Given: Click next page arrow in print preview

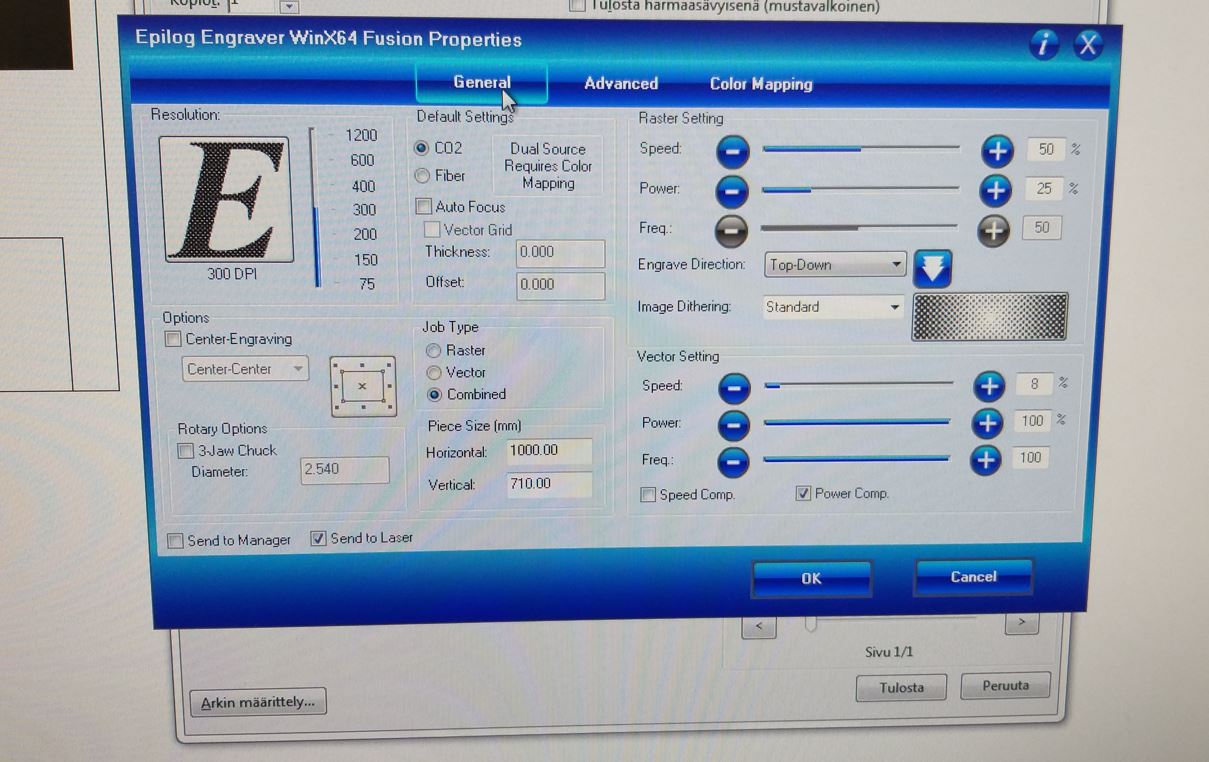Looking at the screenshot, I should click(1021, 622).
